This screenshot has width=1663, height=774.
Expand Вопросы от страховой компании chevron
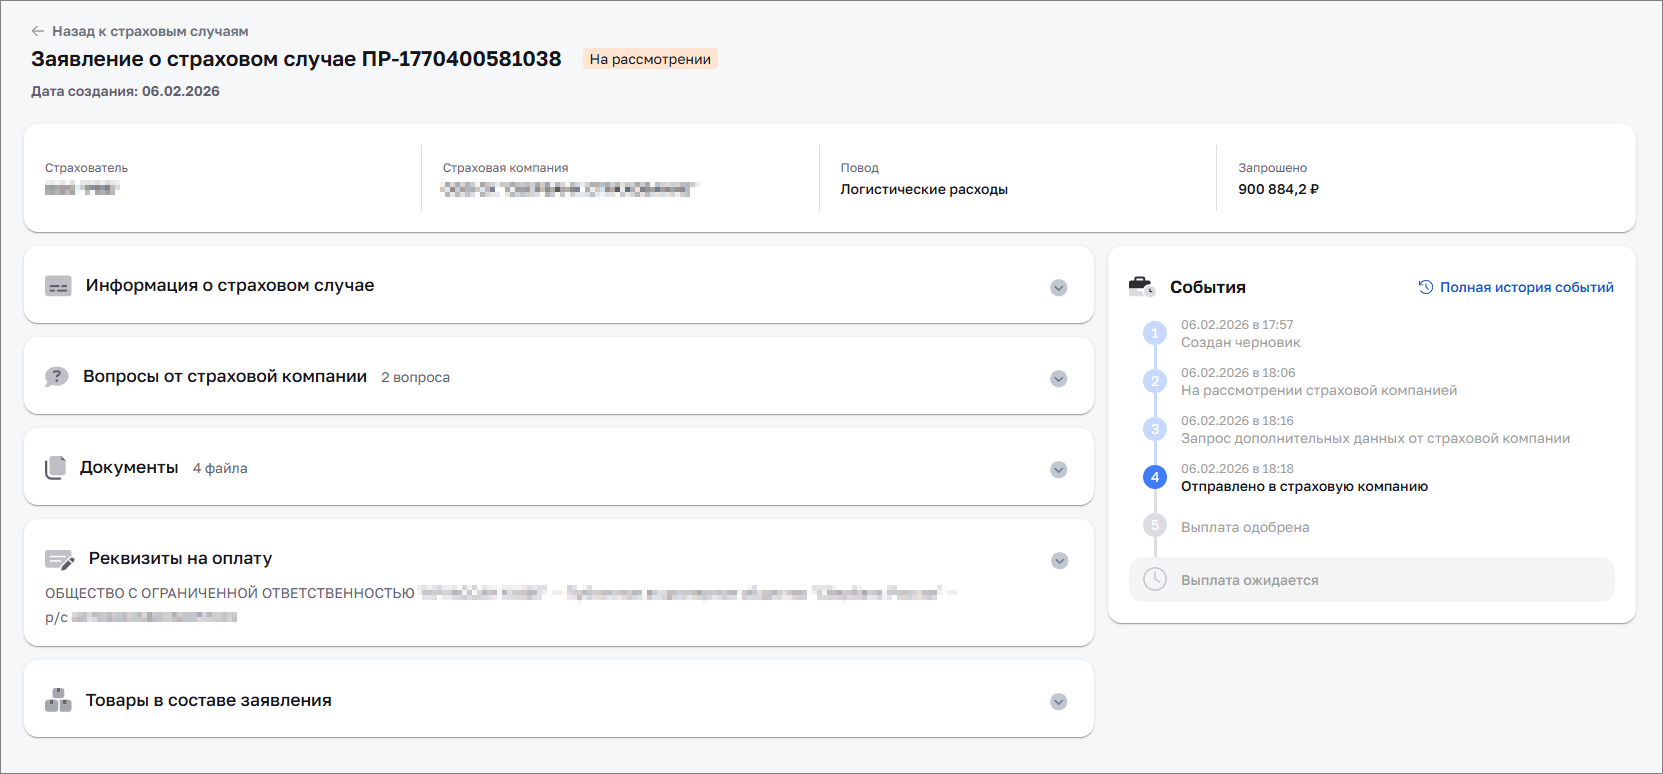(x=1058, y=379)
